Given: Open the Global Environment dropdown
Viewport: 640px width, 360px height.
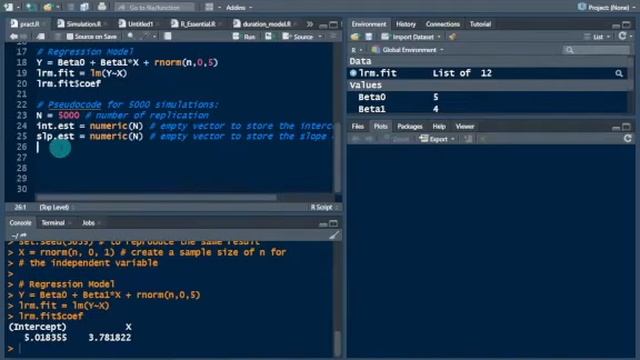Looking at the screenshot, I should pyautogui.click(x=408, y=50).
